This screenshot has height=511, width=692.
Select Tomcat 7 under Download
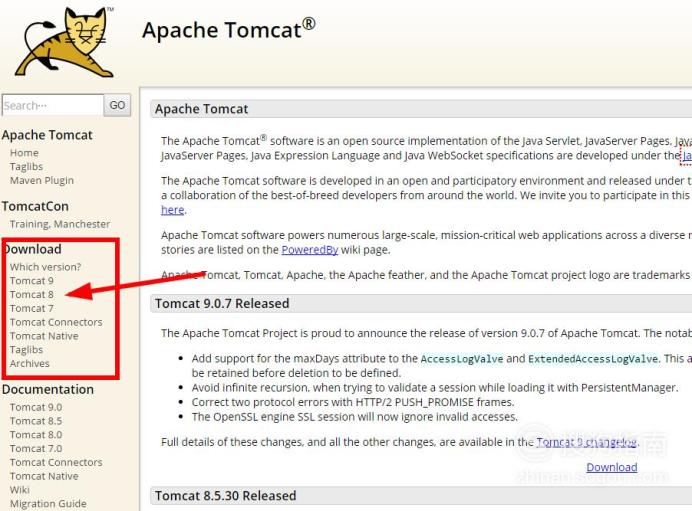(x=32, y=308)
